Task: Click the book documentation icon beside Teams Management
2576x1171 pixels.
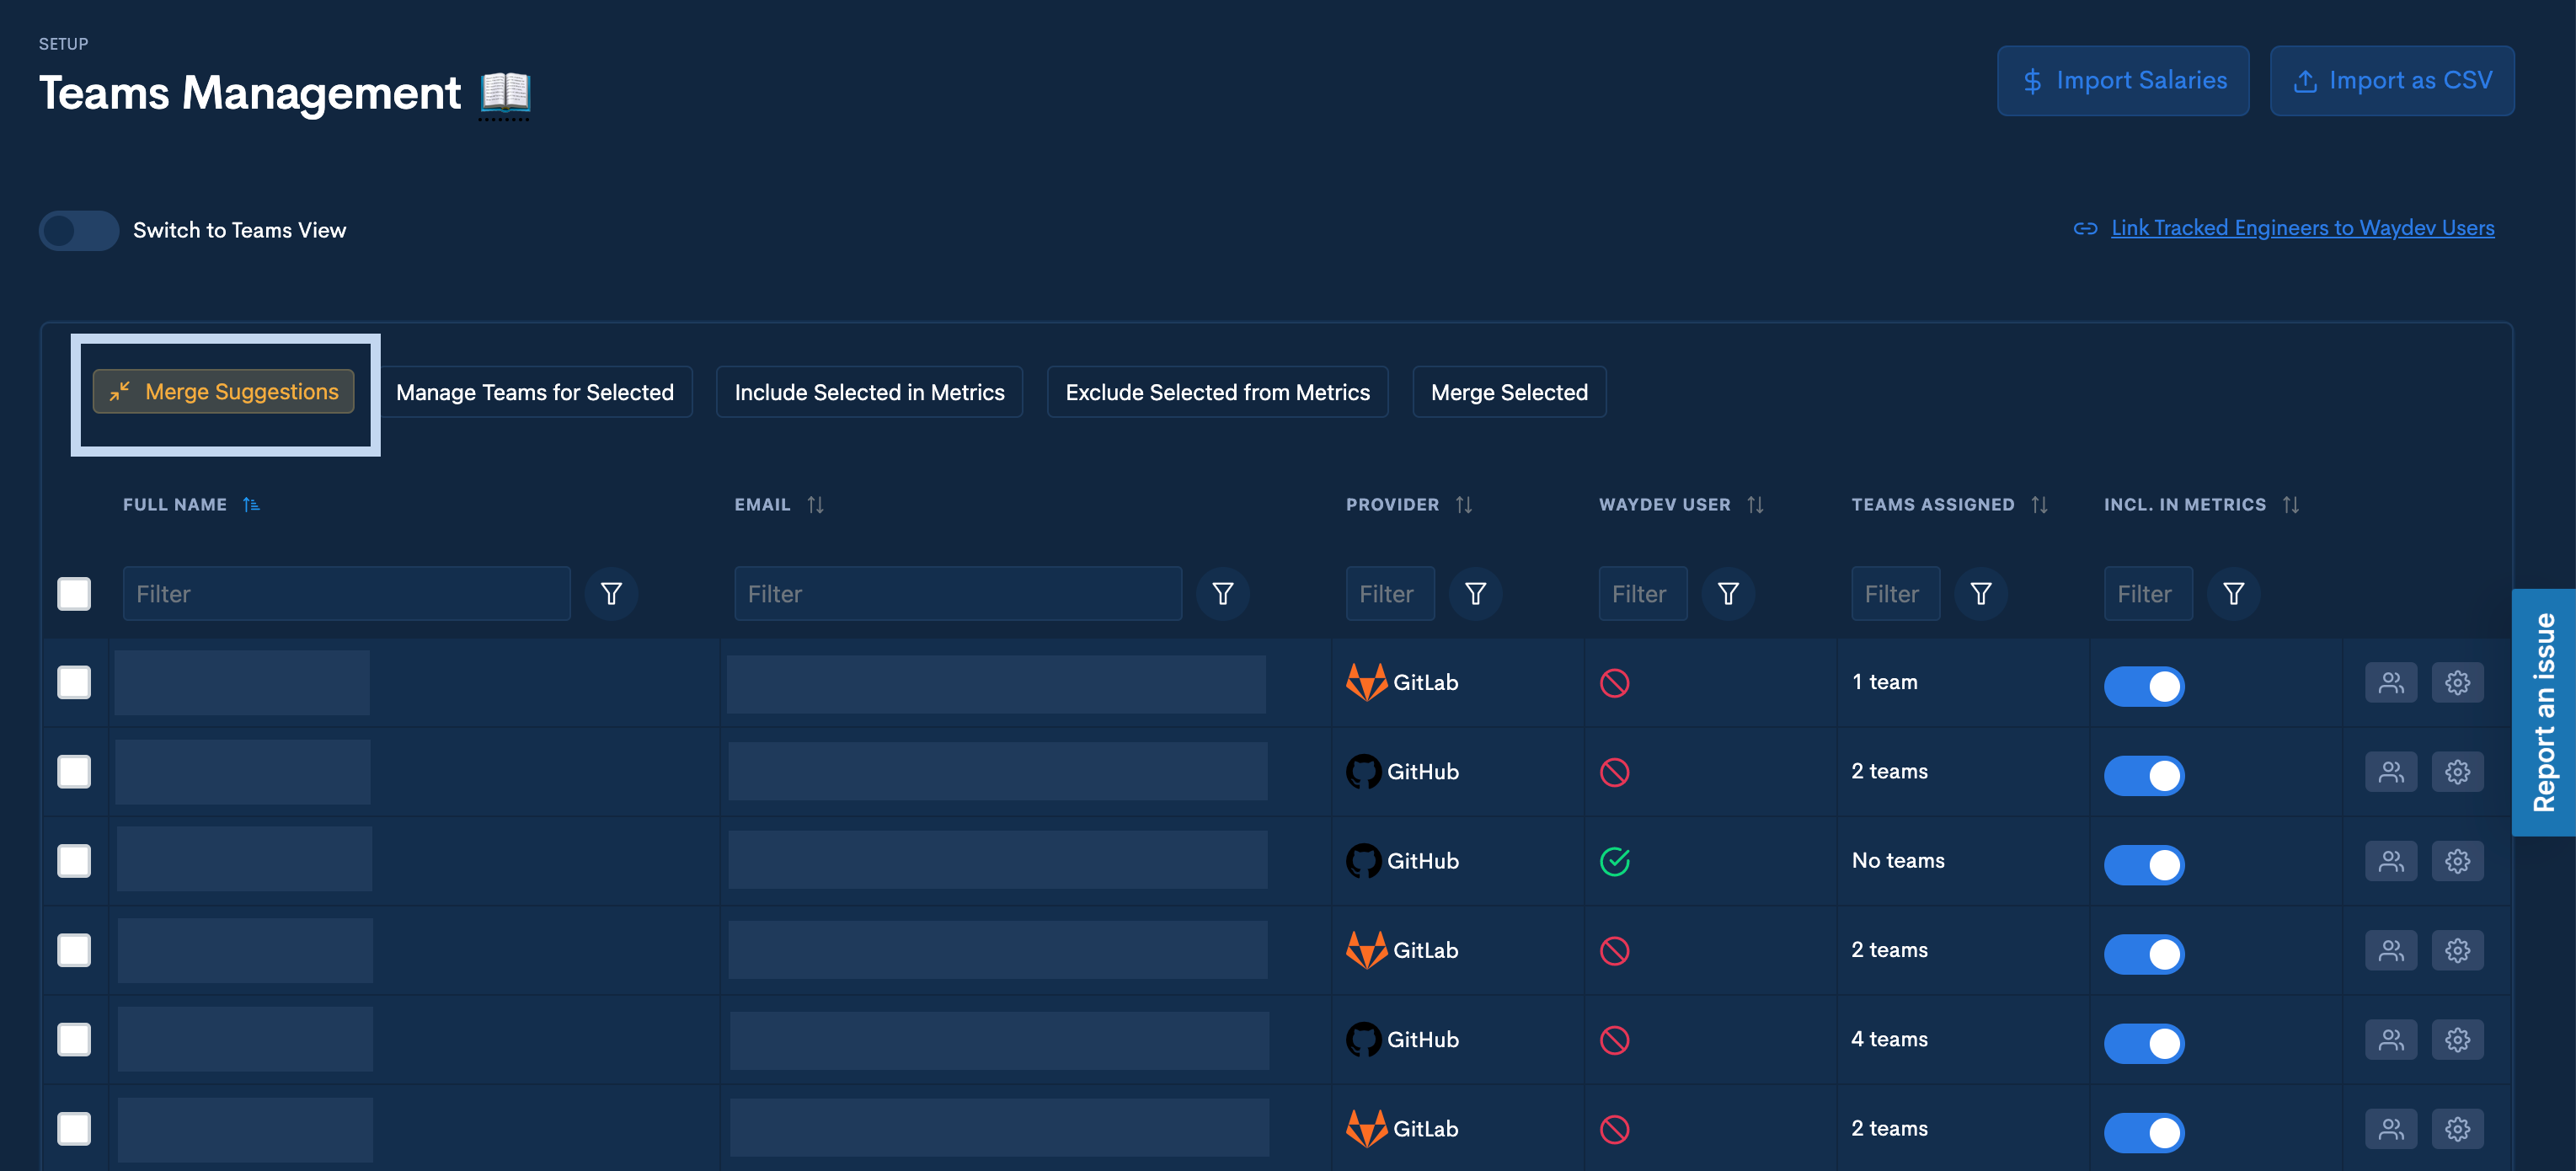Action: coord(505,93)
